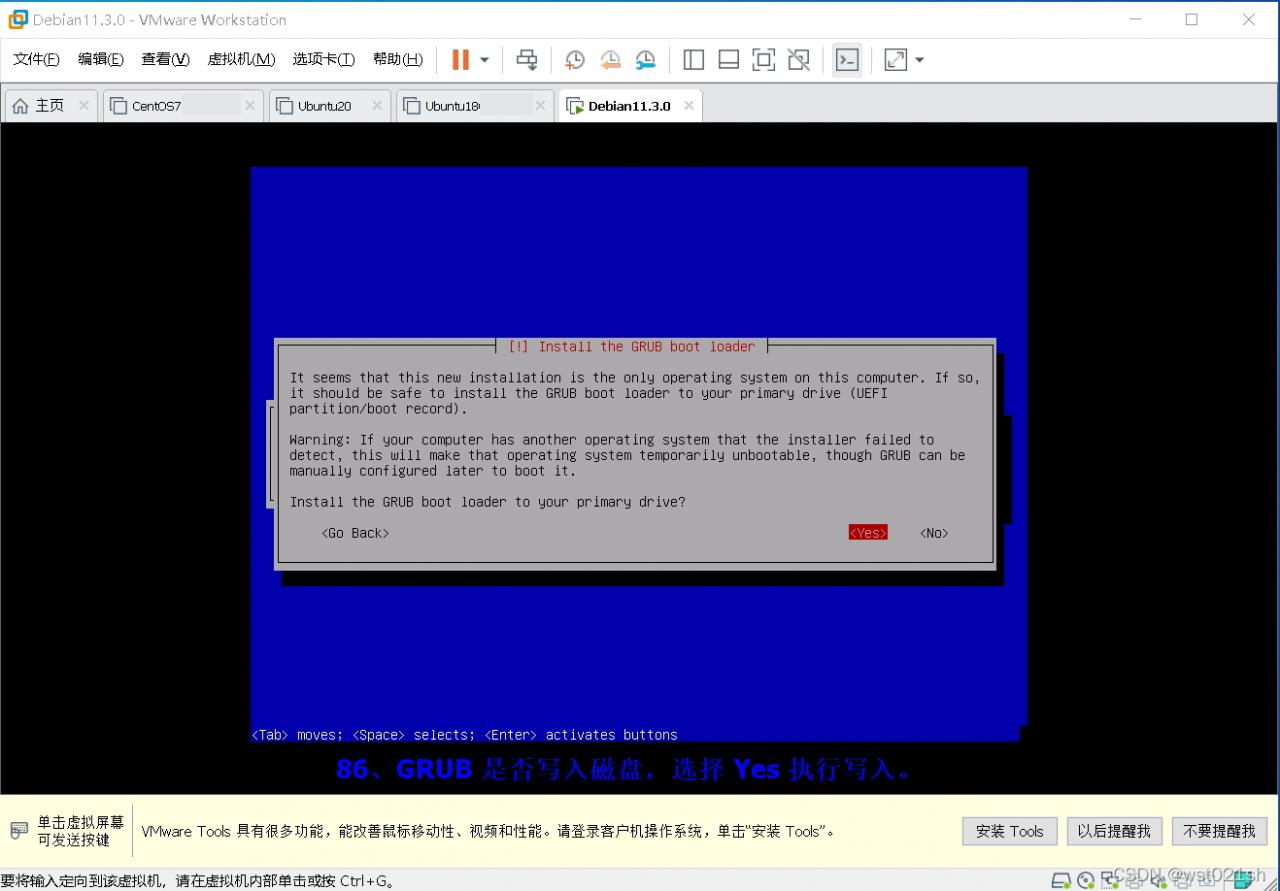Enter full screen mode via toolbar icon
1280x891 pixels.
(764, 60)
